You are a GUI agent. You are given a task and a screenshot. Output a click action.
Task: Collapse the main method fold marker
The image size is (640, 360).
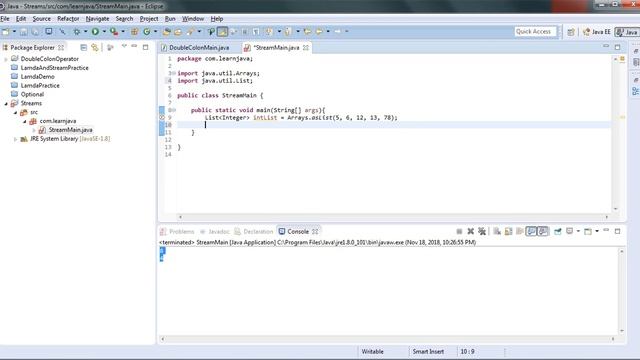174,110
